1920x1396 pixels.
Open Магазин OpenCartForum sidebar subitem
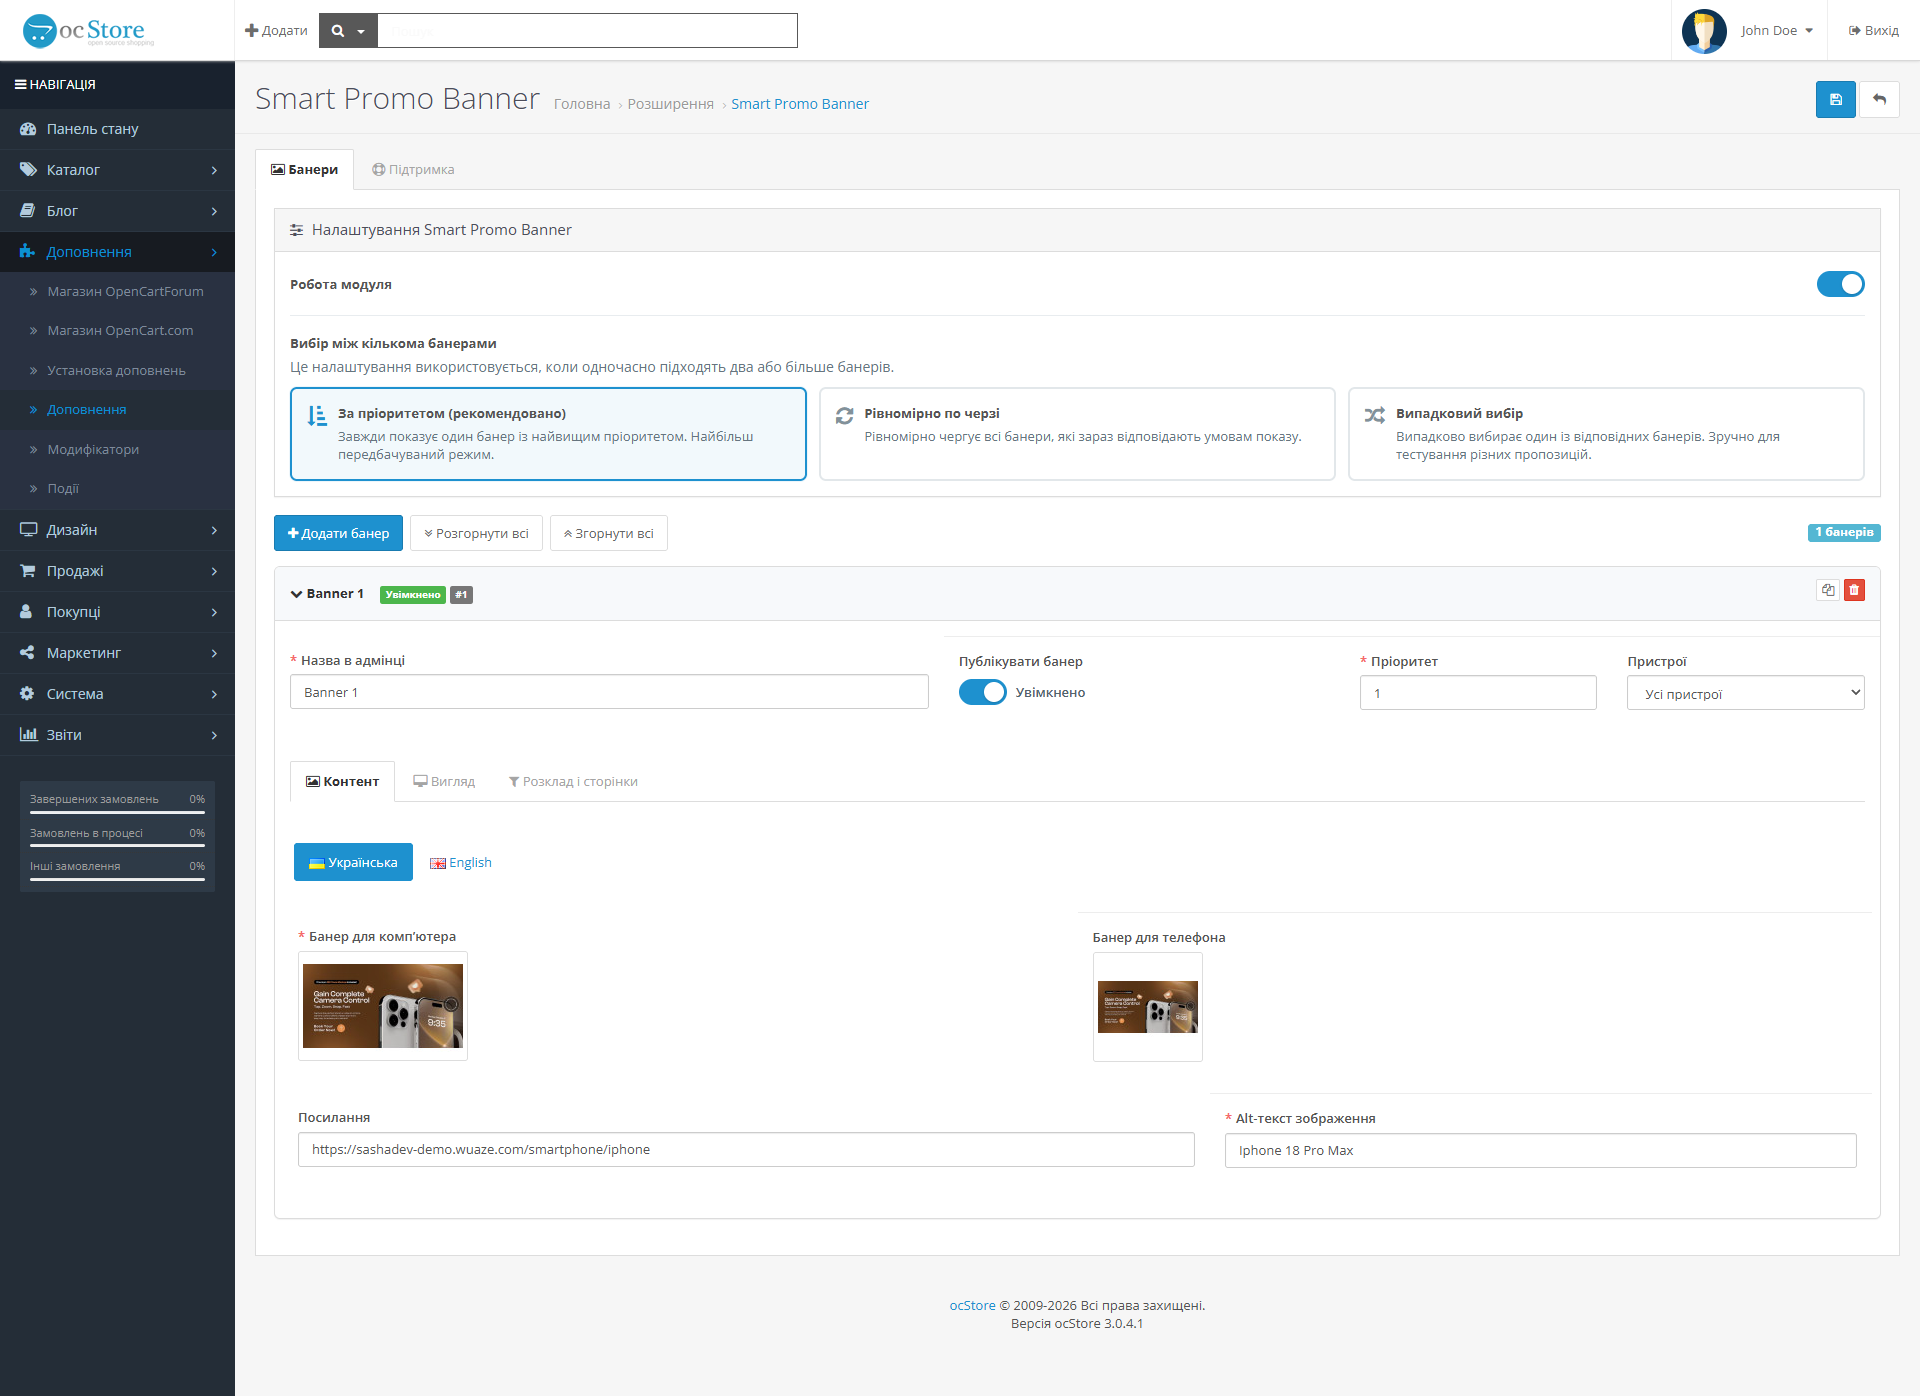click(x=117, y=291)
